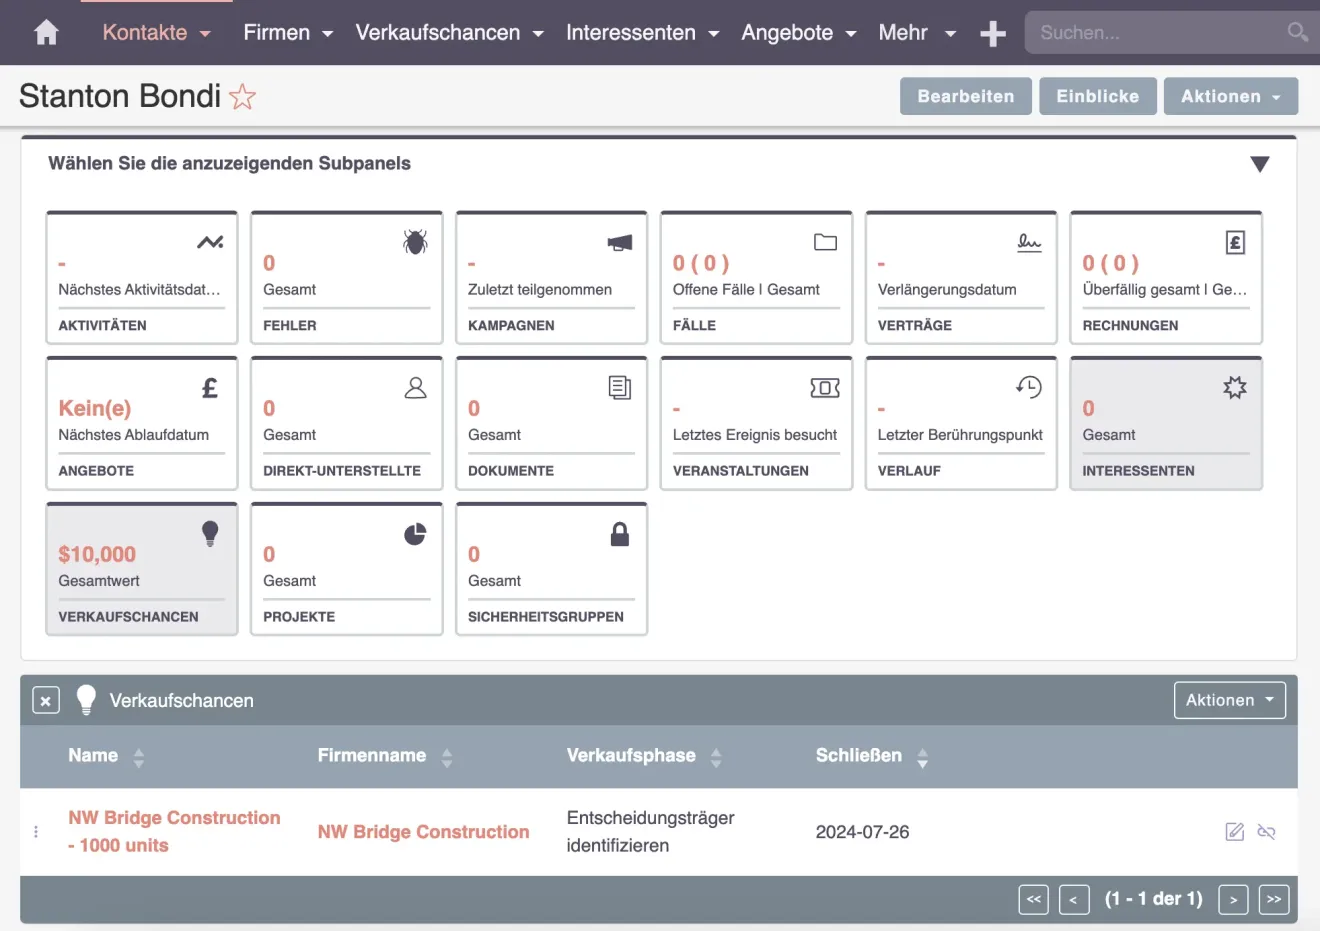1320x931 pixels.
Task: Click edit pencil icon for NW Bridge row
Action: (1235, 832)
